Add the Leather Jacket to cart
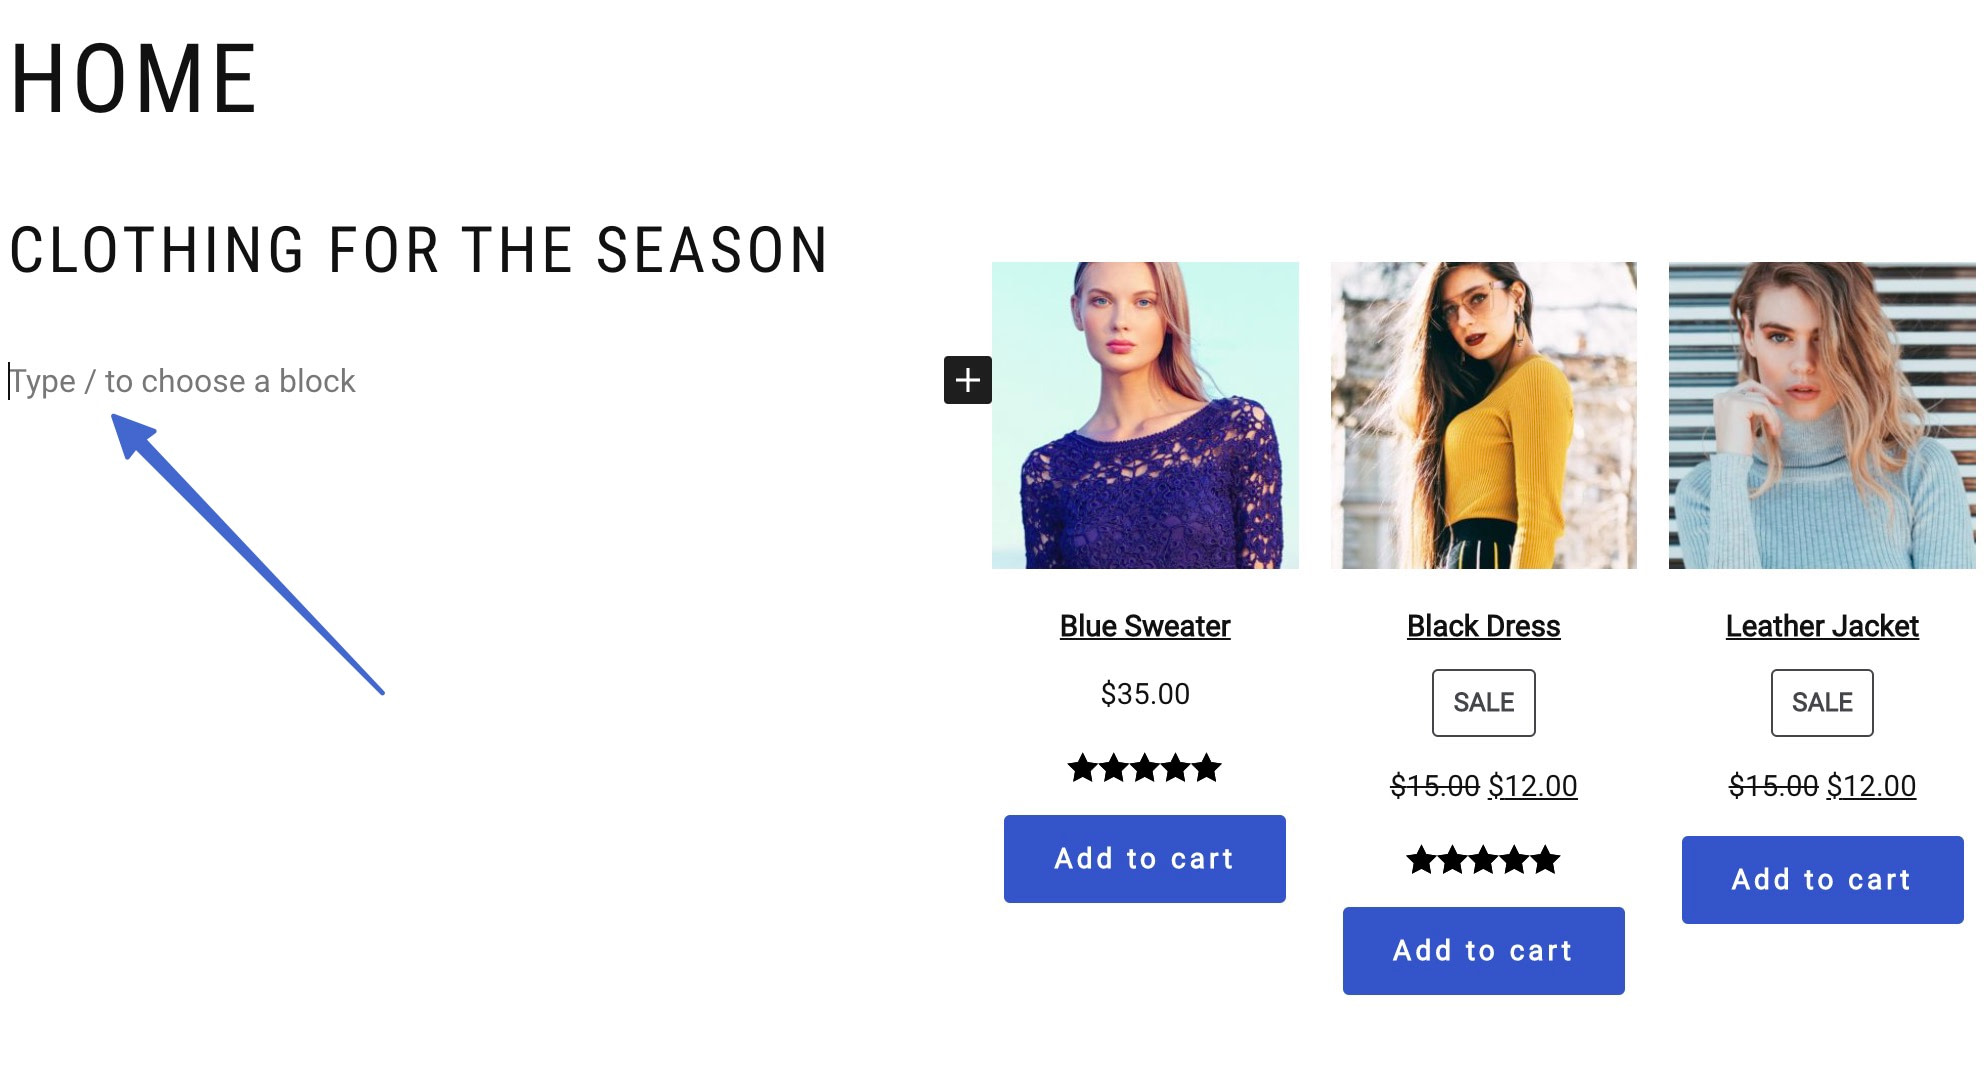 click(x=1822, y=880)
